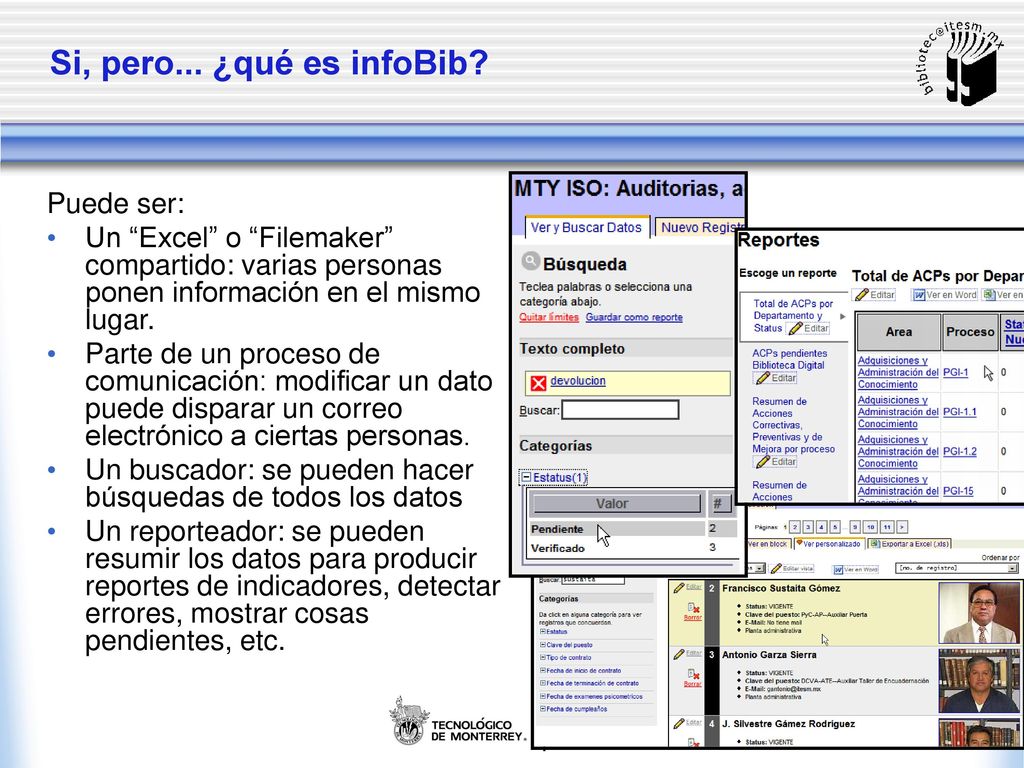The width and height of the screenshot is (1024, 768).
Task: Click Editar vista pencil button
Action: tap(792, 569)
